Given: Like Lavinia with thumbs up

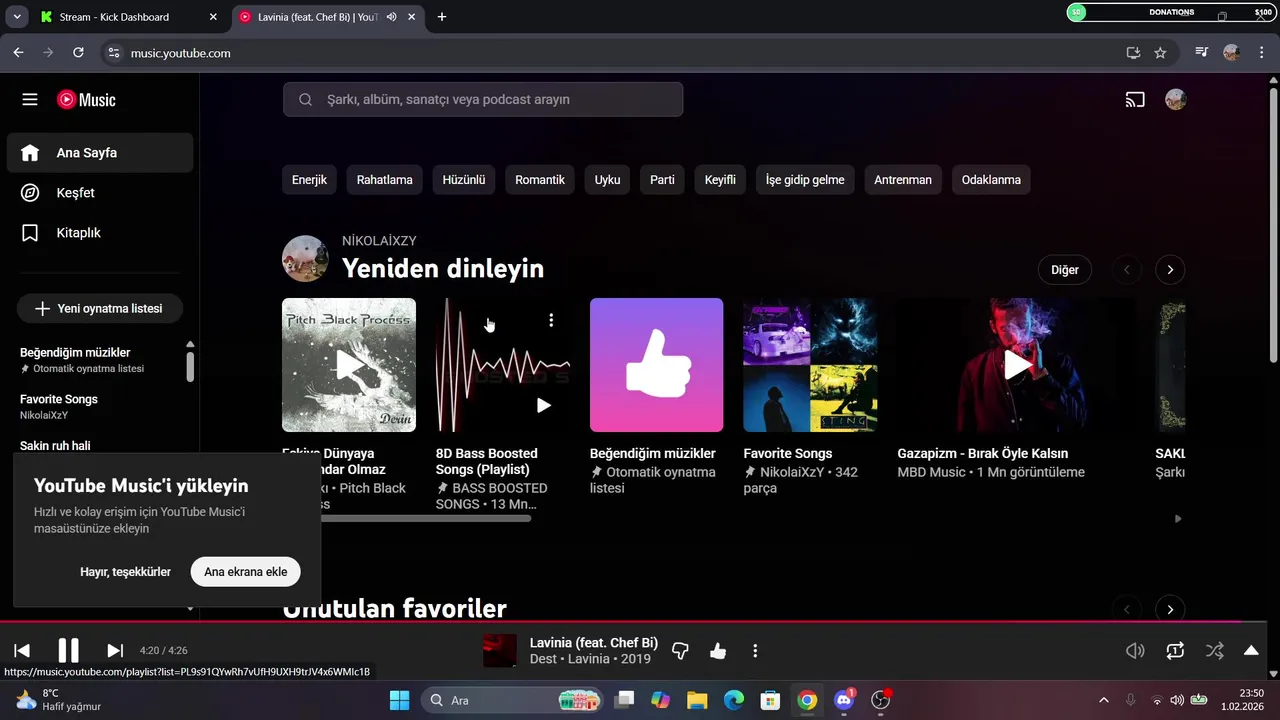Looking at the screenshot, I should pyautogui.click(x=718, y=651).
